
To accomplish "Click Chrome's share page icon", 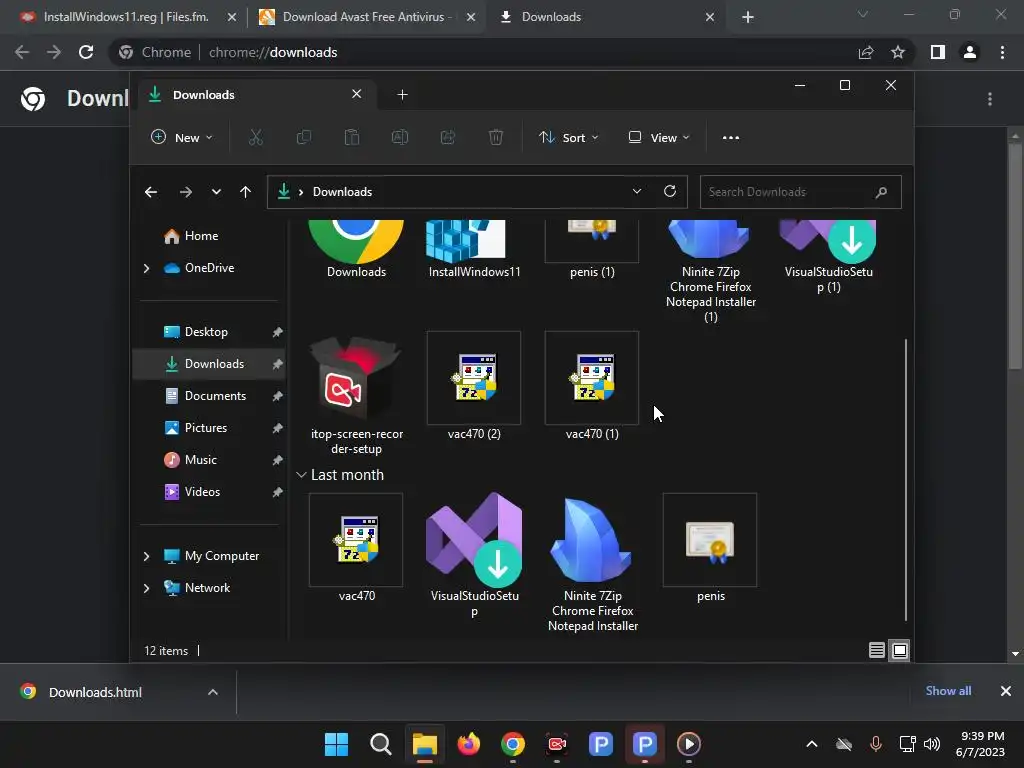I will (866, 52).
